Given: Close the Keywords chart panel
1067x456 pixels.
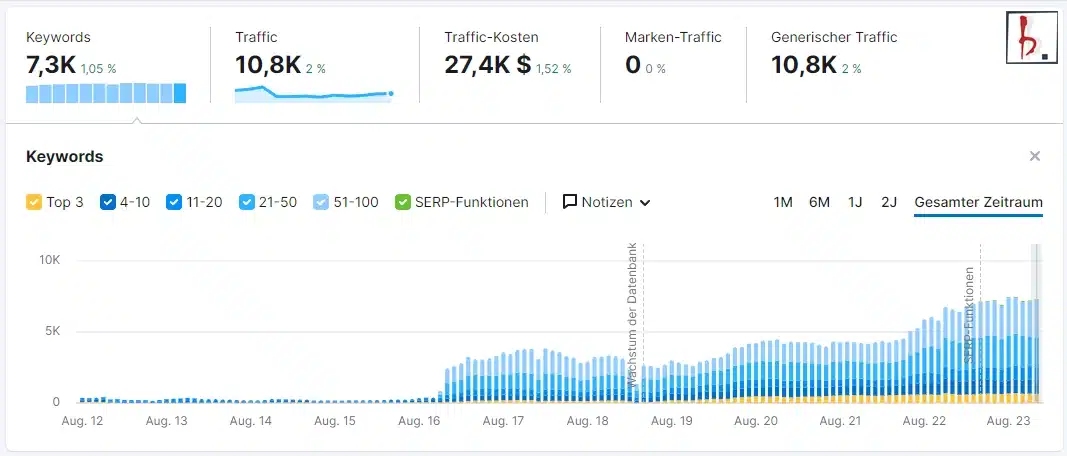Looking at the screenshot, I should 1035,156.
